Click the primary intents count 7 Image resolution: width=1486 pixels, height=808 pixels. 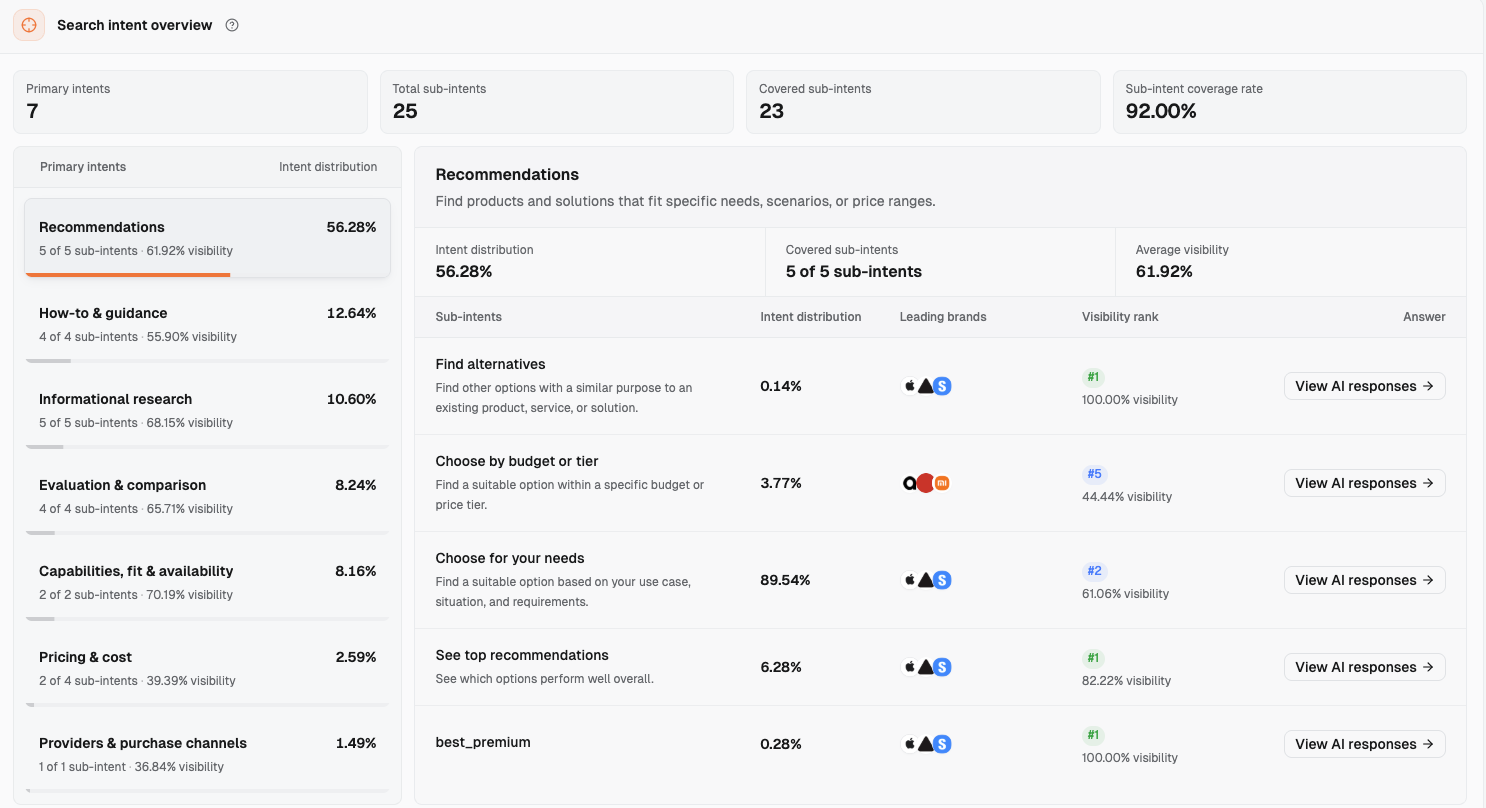click(32, 111)
